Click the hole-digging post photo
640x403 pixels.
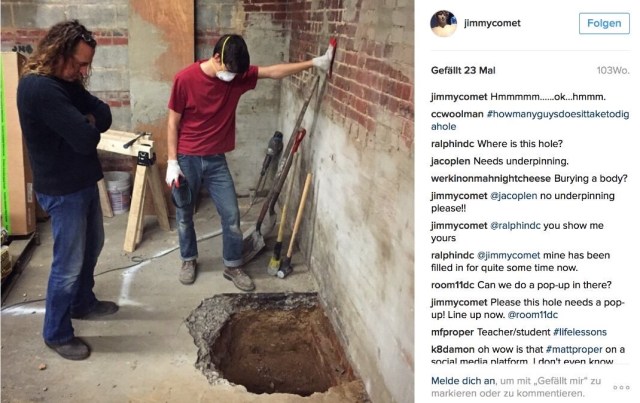207,201
